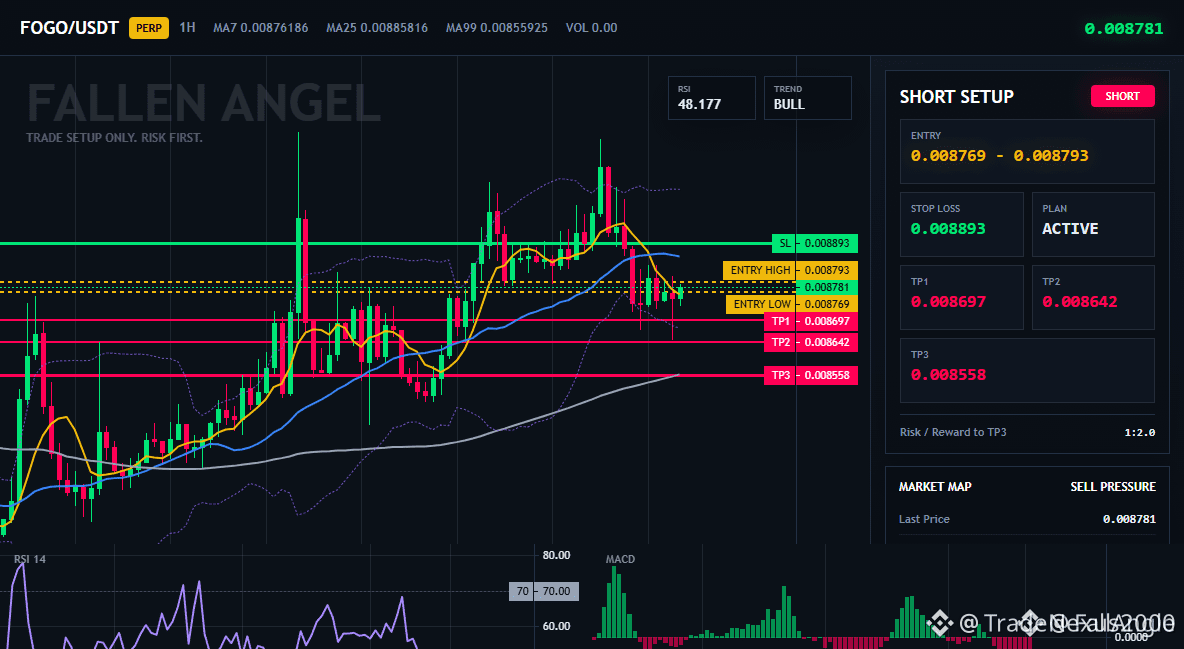Click the RSI 48.177 box
The height and width of the screenshot is (649, 1184).
(x=711, y=97)
